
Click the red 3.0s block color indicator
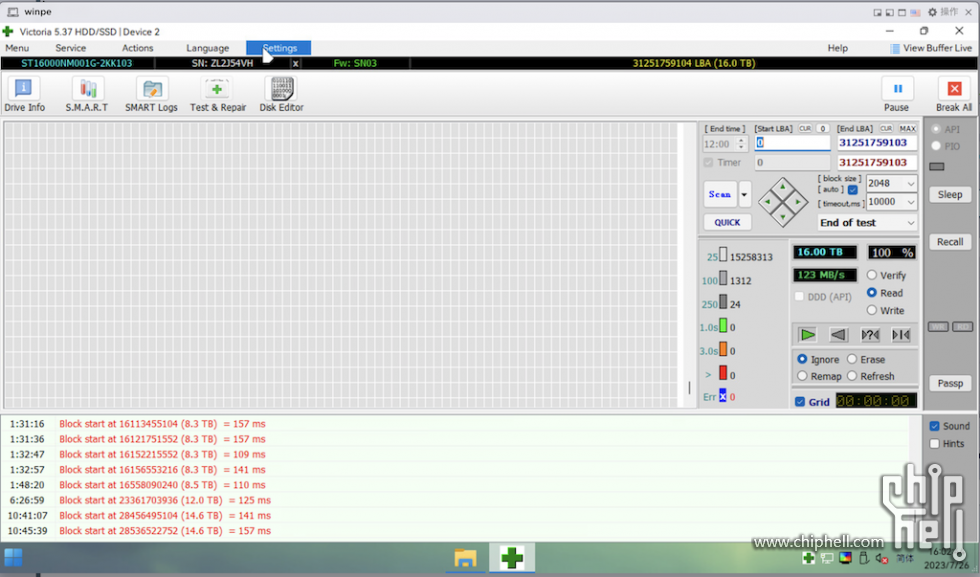tap(723, 349)
